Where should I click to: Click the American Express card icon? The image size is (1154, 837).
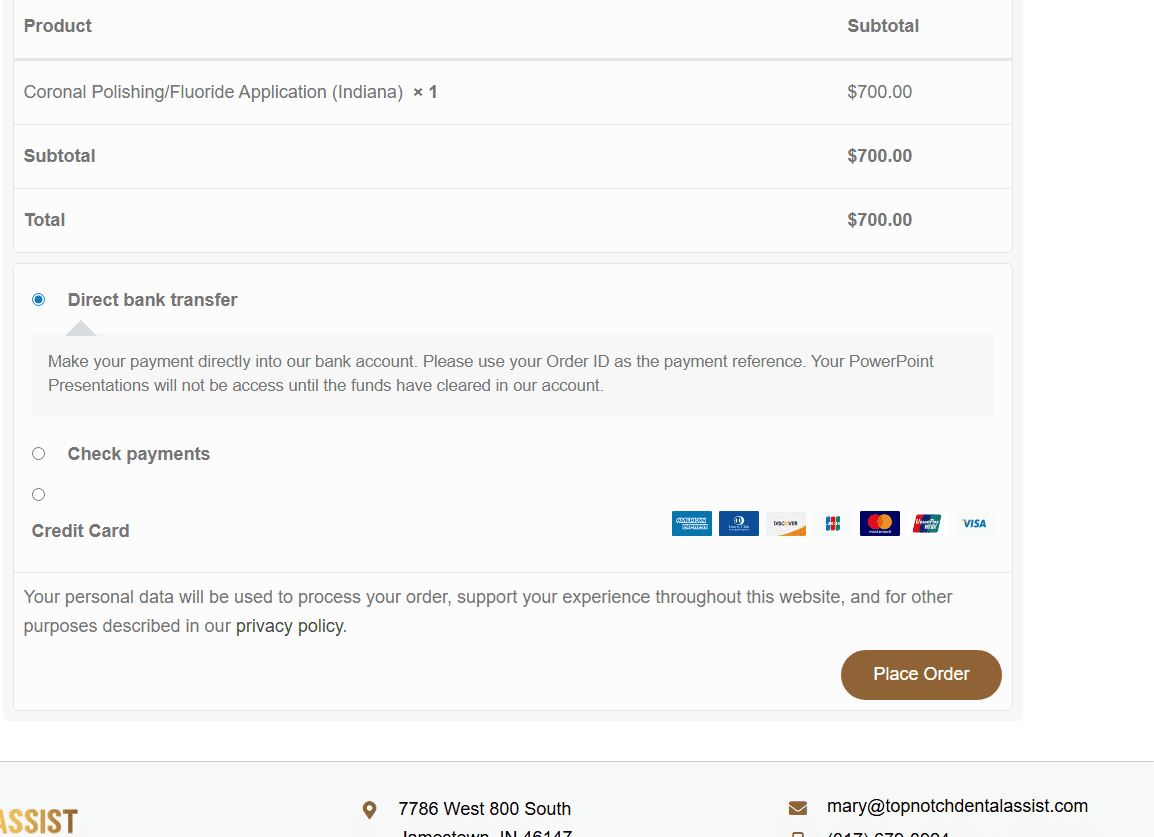point(691,523)
